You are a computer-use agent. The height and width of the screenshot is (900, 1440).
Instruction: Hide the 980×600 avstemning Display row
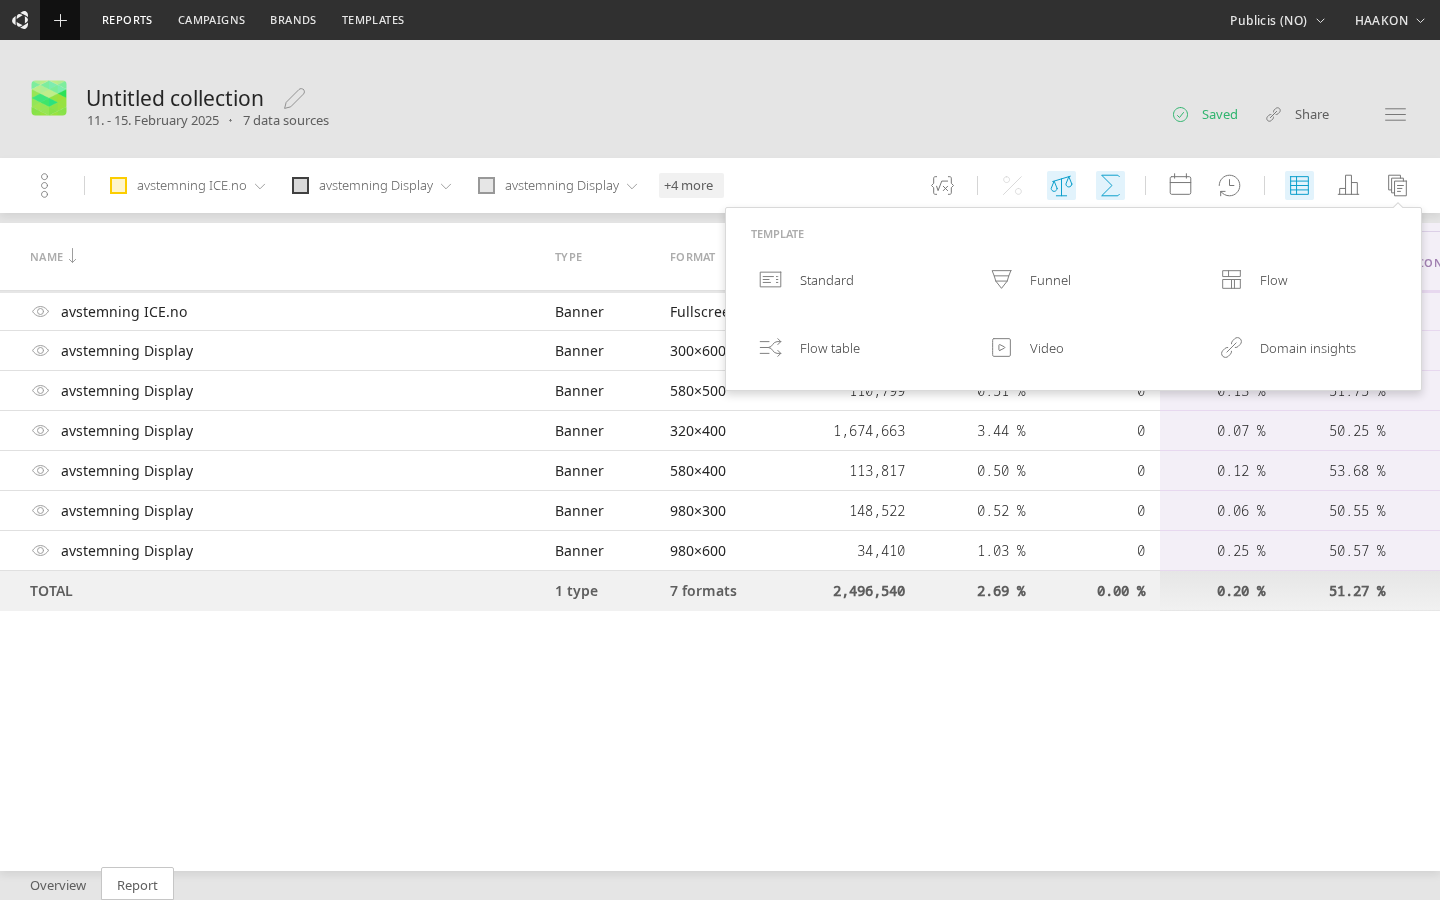[x=40, y=551]
